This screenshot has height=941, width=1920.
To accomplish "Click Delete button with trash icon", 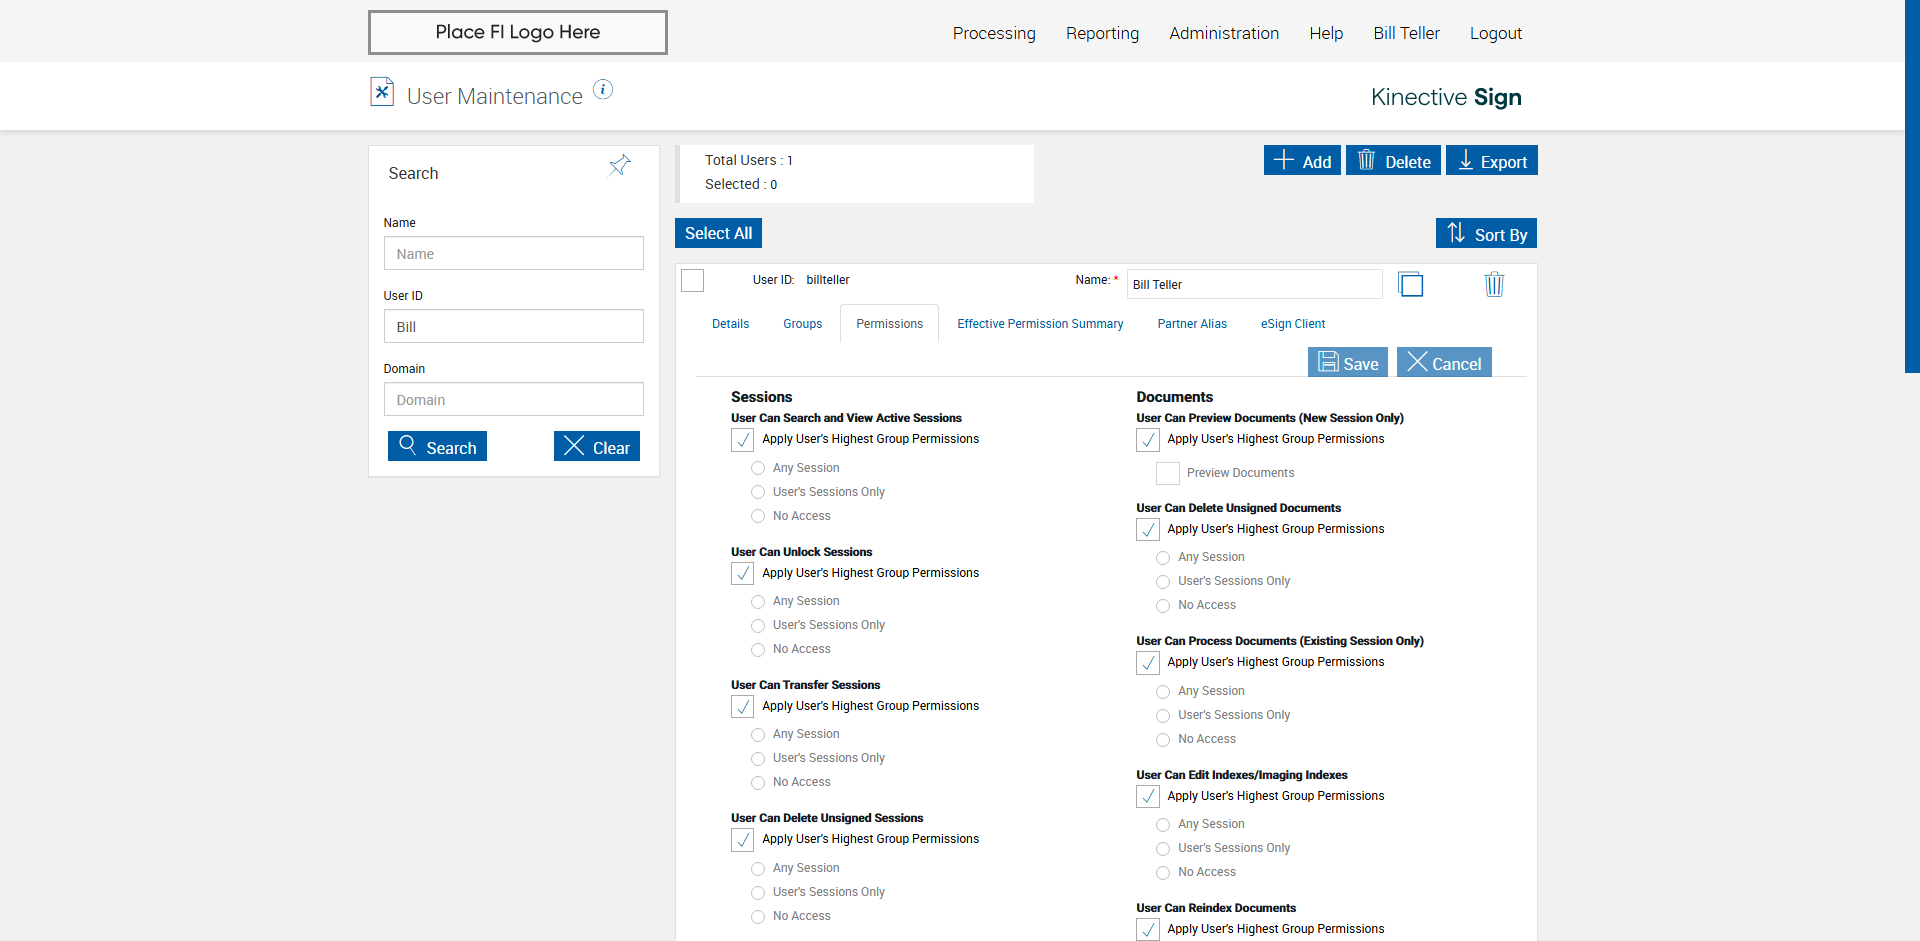I will 1393,161.
